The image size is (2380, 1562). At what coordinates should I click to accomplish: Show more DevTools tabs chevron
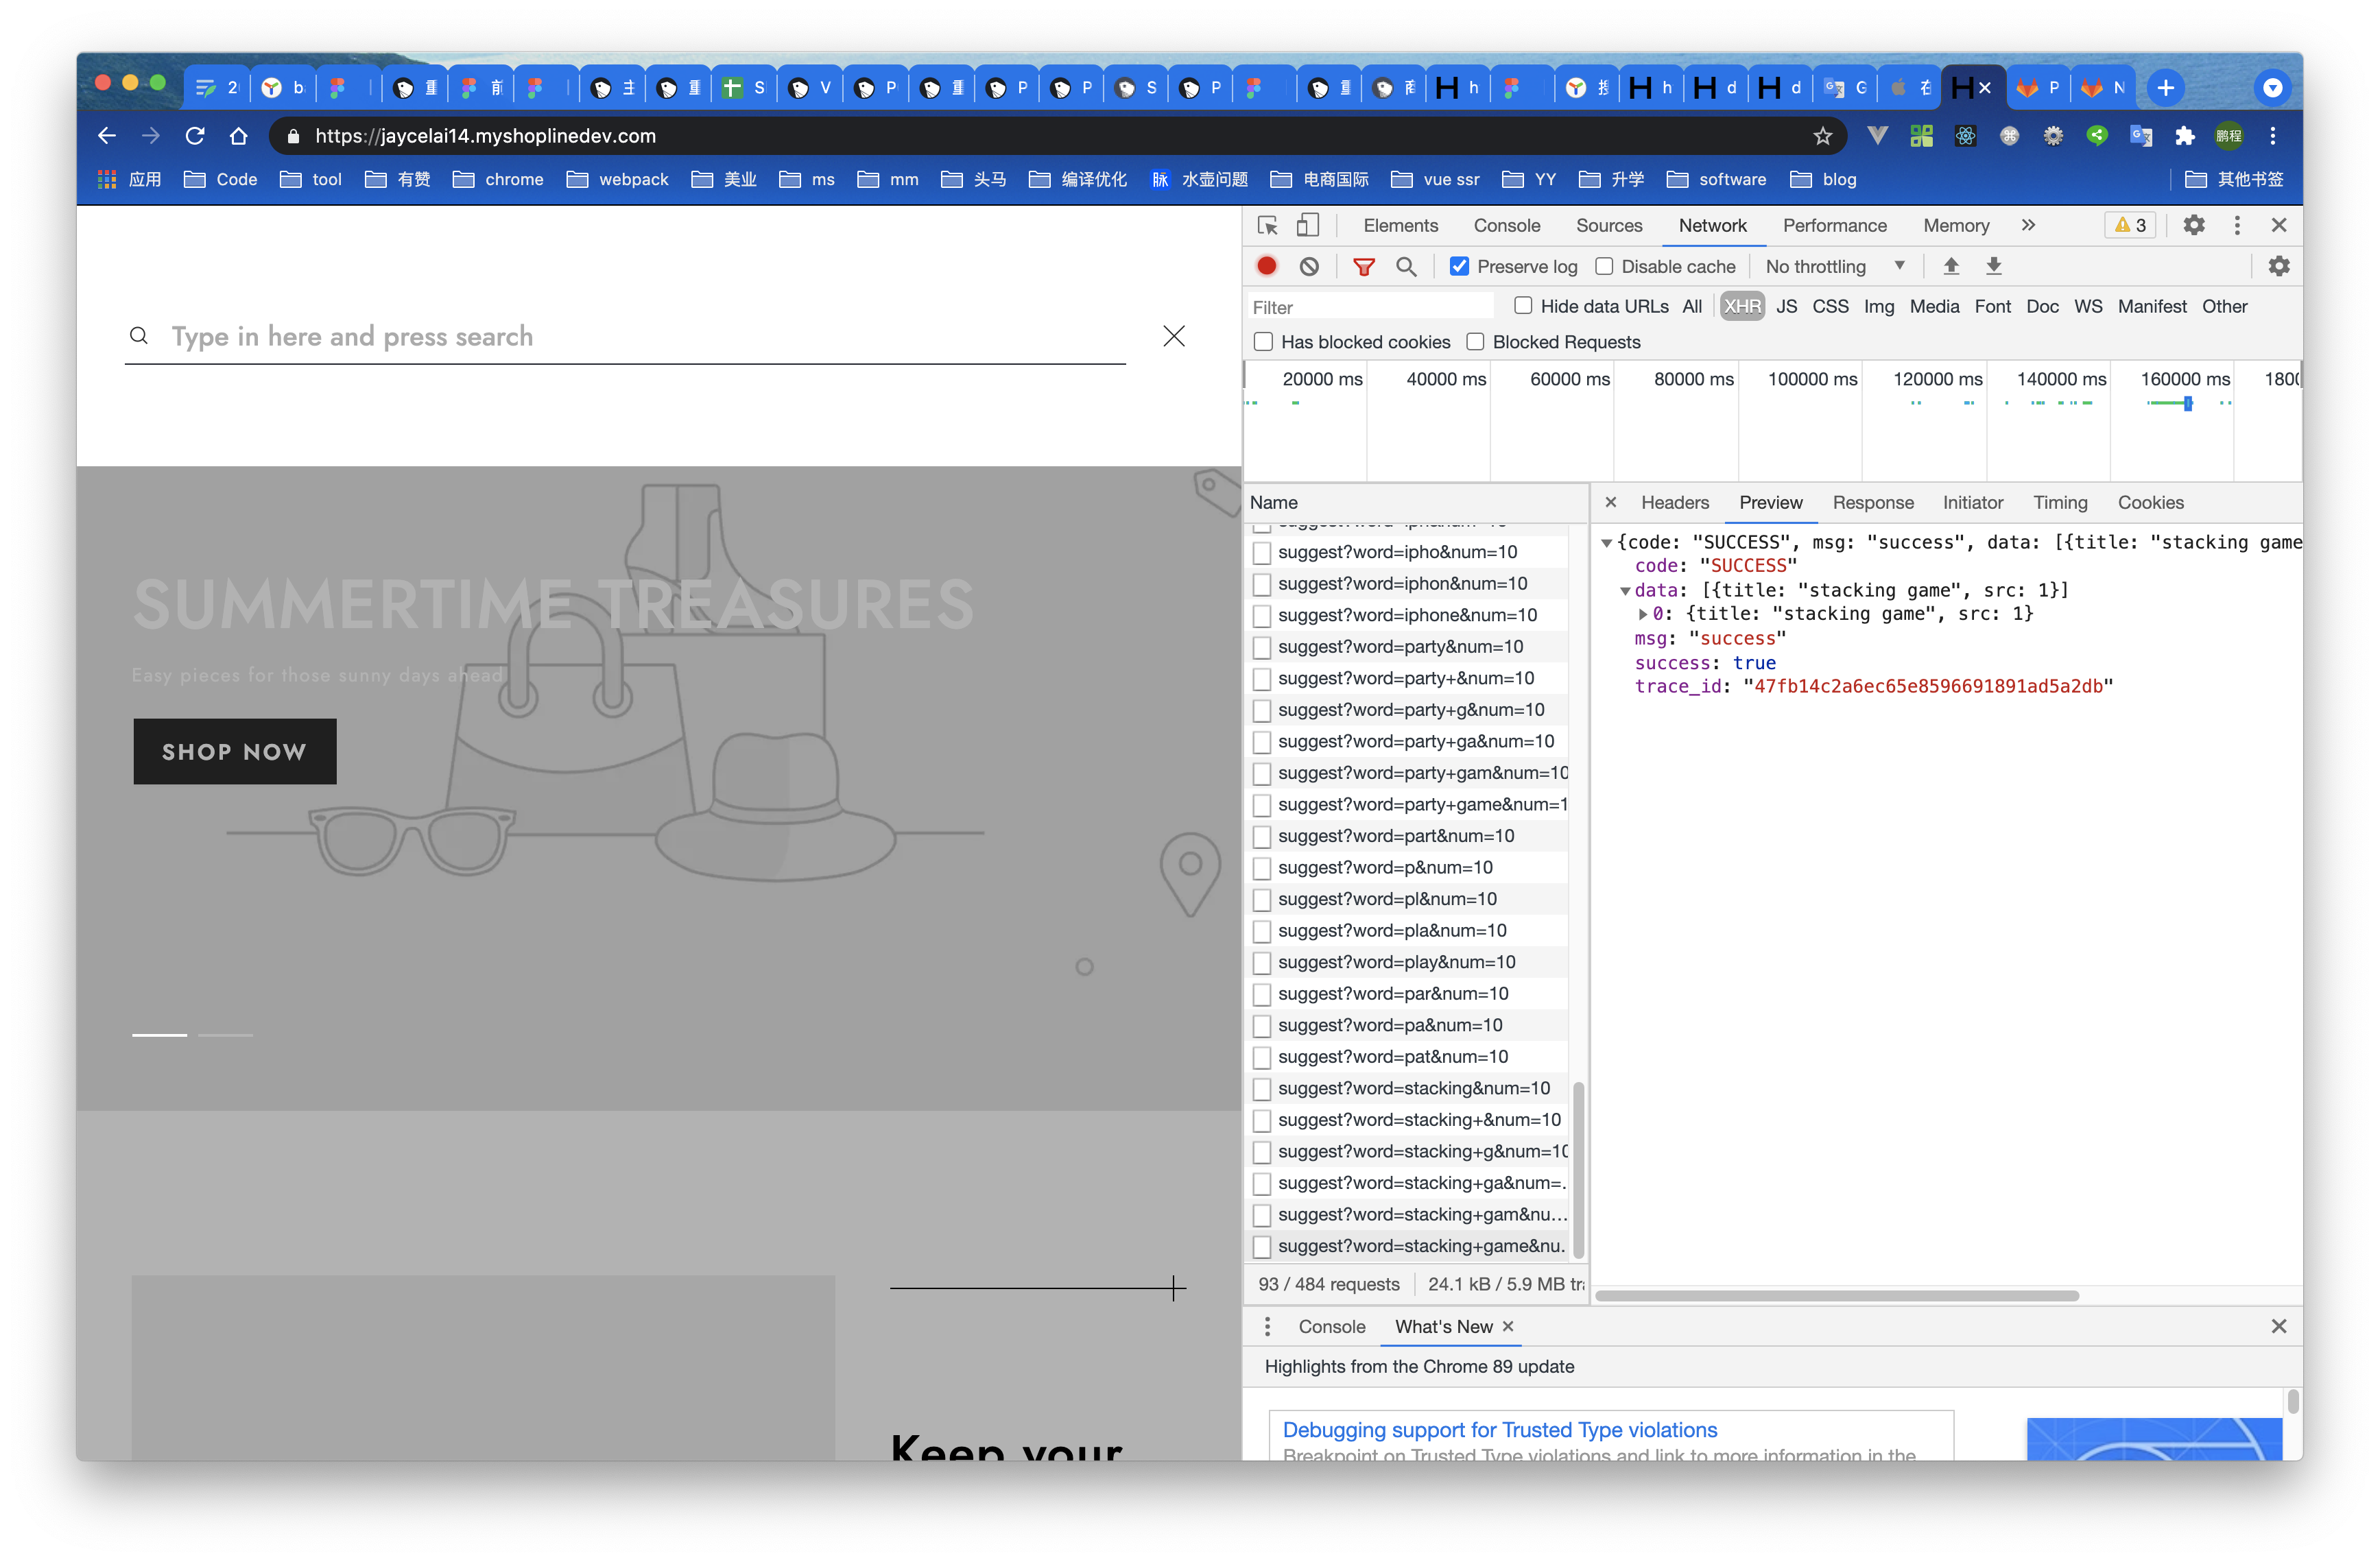[2027, 225]
